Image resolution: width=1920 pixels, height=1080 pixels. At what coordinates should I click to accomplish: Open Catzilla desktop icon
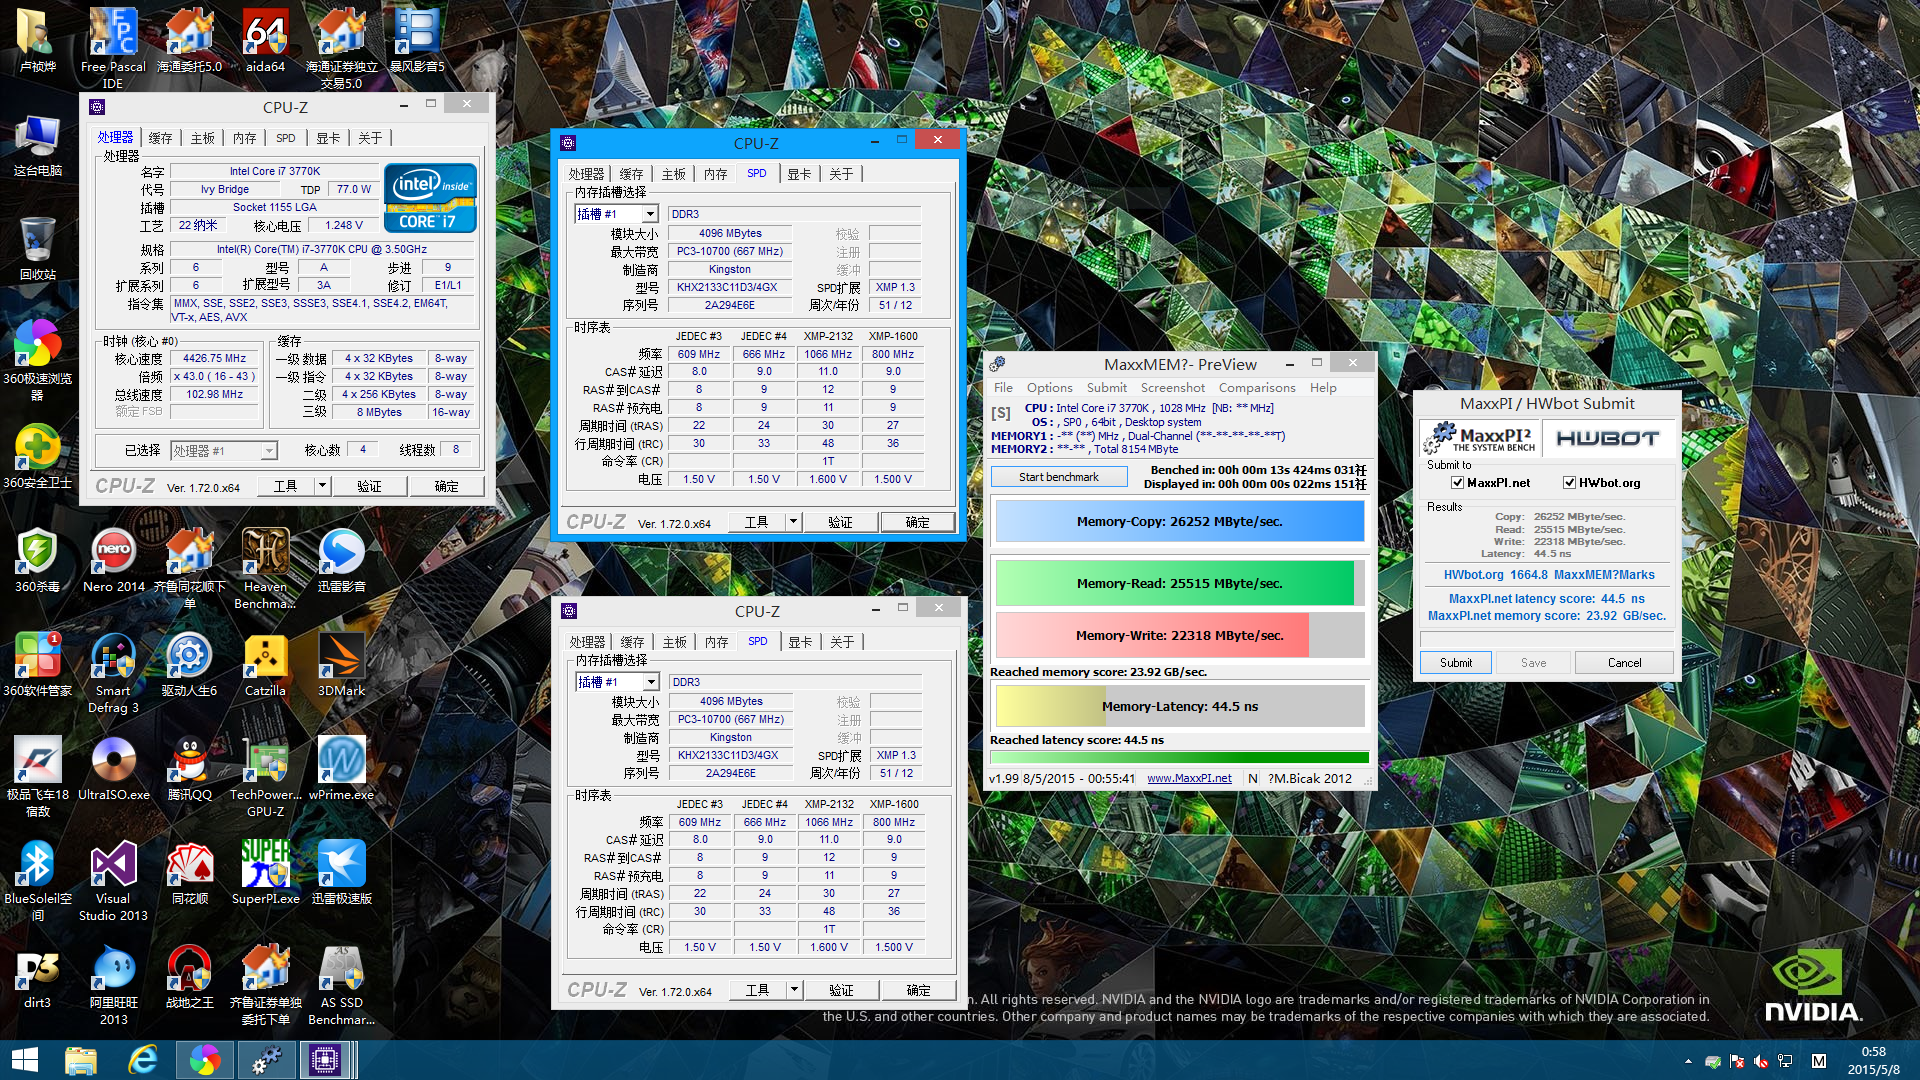pos(265,664)
